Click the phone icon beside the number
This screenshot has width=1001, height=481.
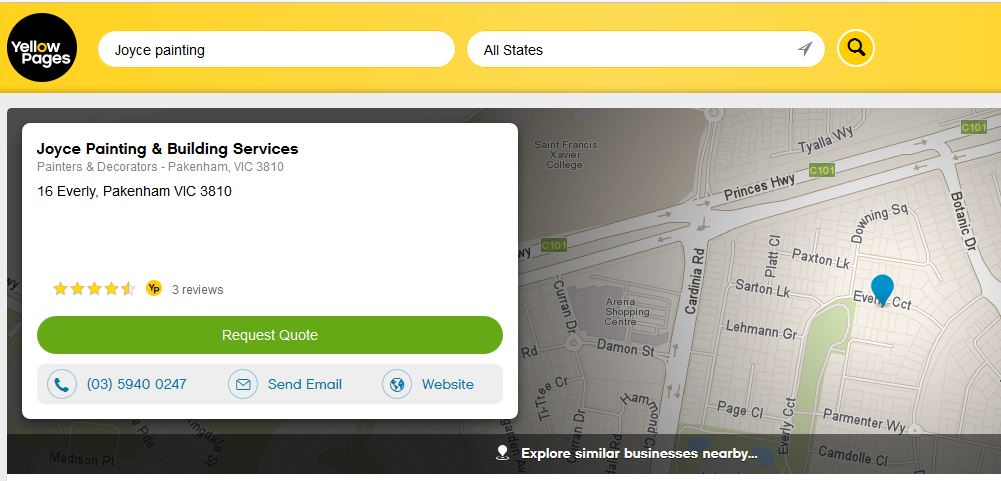62,385
